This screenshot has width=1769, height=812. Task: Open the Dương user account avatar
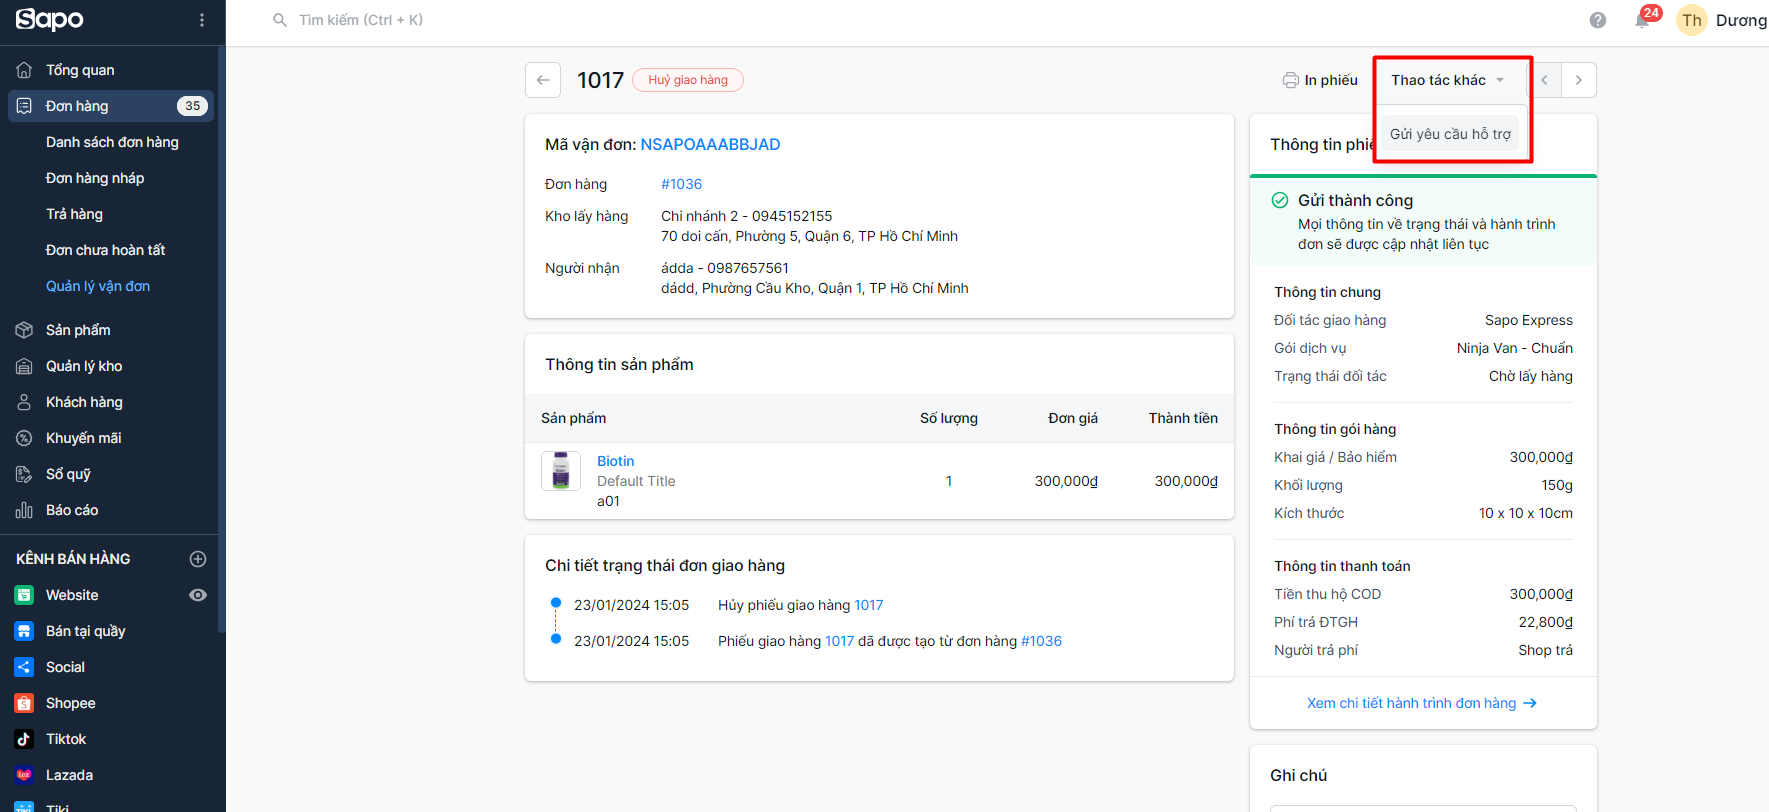1691,20
